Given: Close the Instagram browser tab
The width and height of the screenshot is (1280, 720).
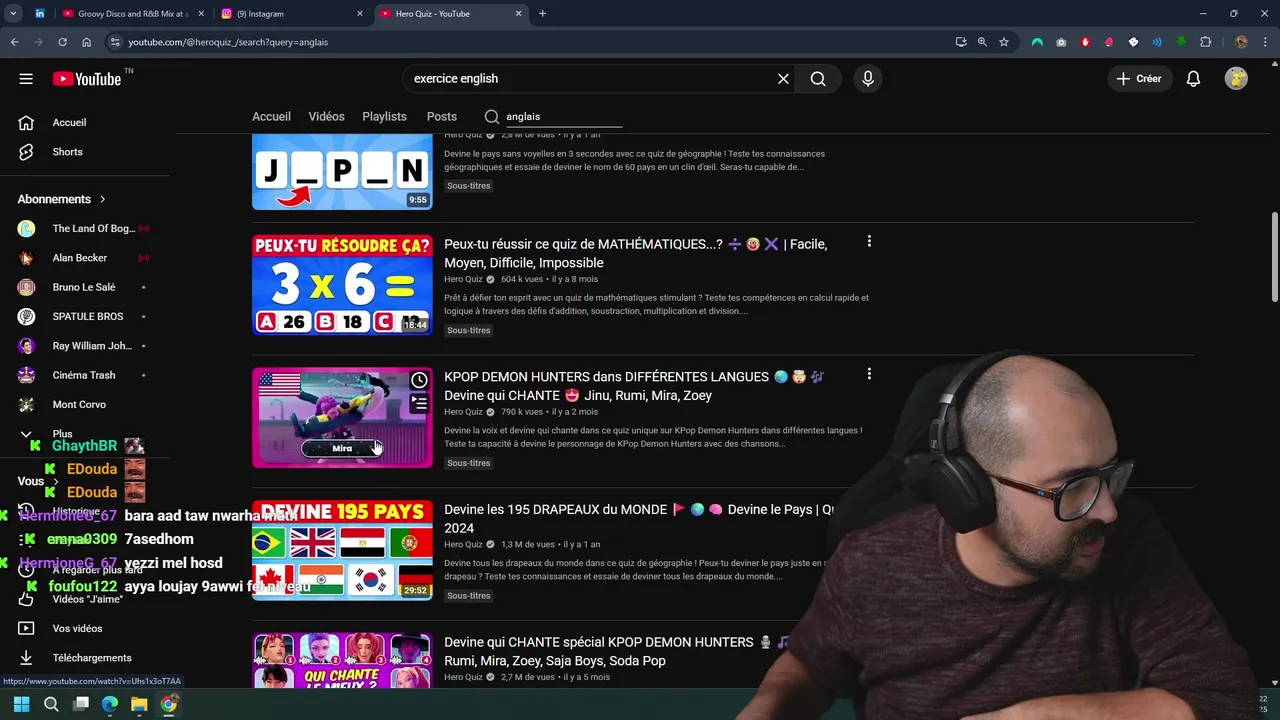Looking at the screenshot, I should tap(360, 14).
